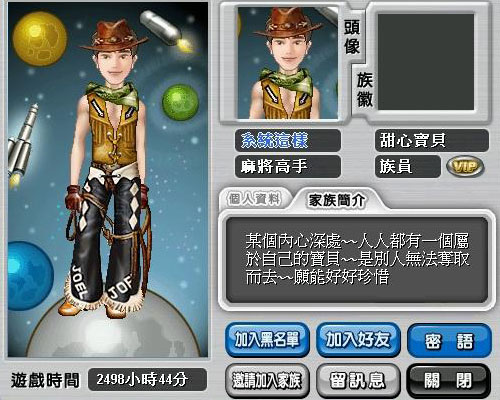Image resolution: width=500 pixels, height=400 pixels.
Task: Click the cowboy avatar portrait thumbnail
Action: pos(287,63)
